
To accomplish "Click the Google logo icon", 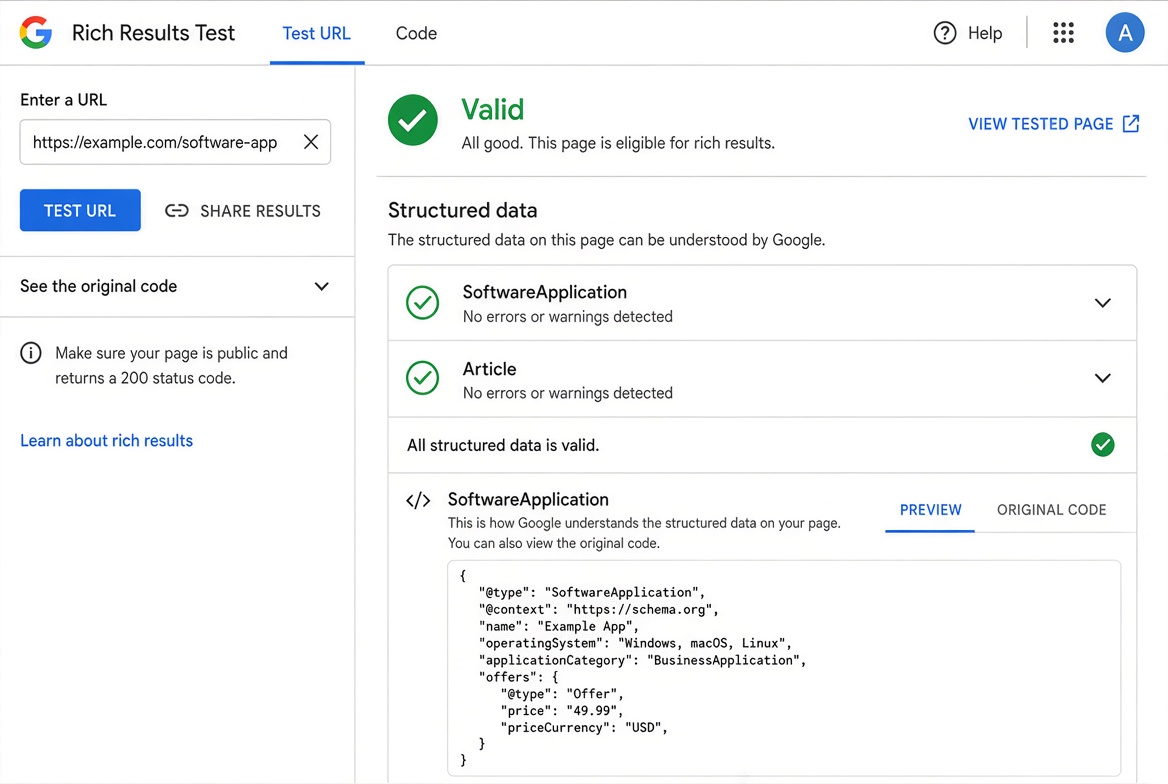I will click(36, 33).
